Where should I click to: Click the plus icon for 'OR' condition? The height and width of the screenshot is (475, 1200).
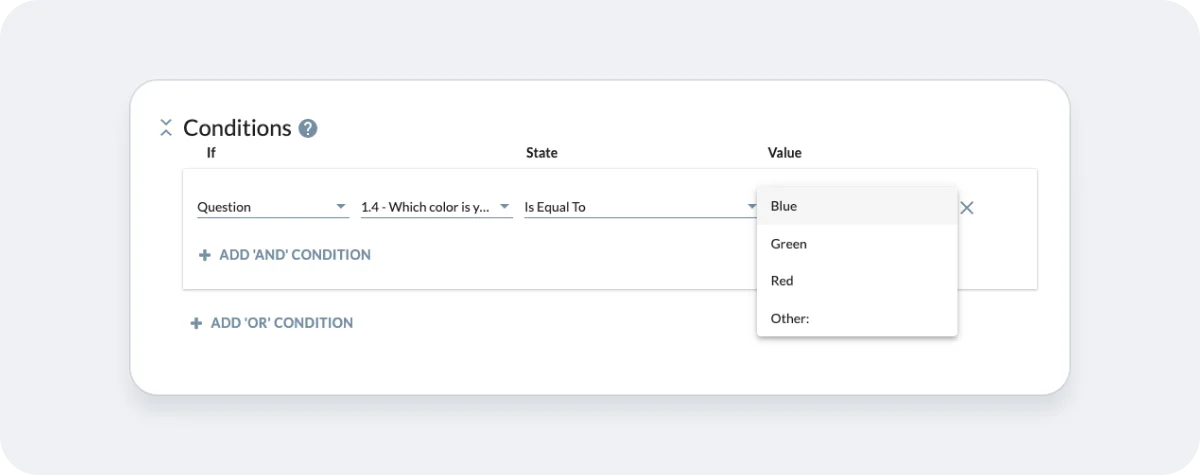coord(197,323)
